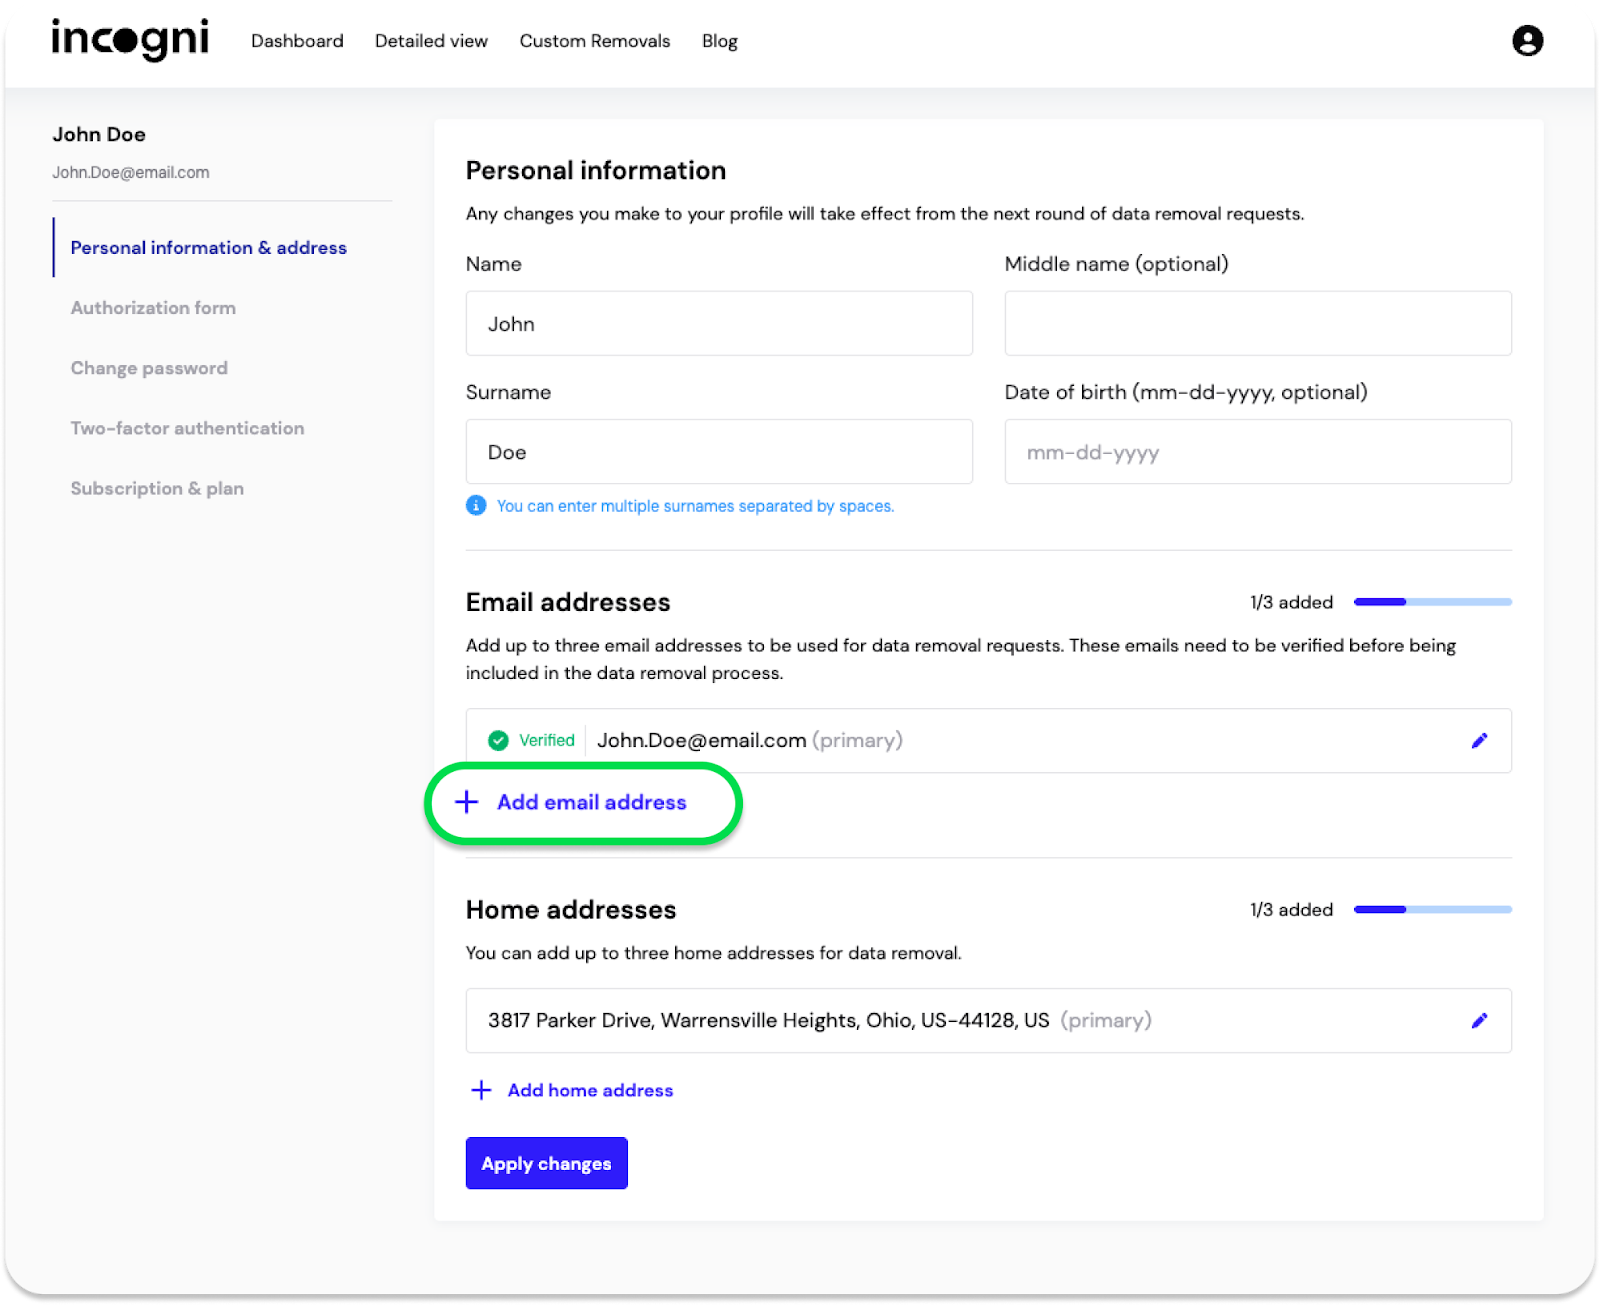
Task: Click the blue info icon under Surname
Action: pos(477,506)
